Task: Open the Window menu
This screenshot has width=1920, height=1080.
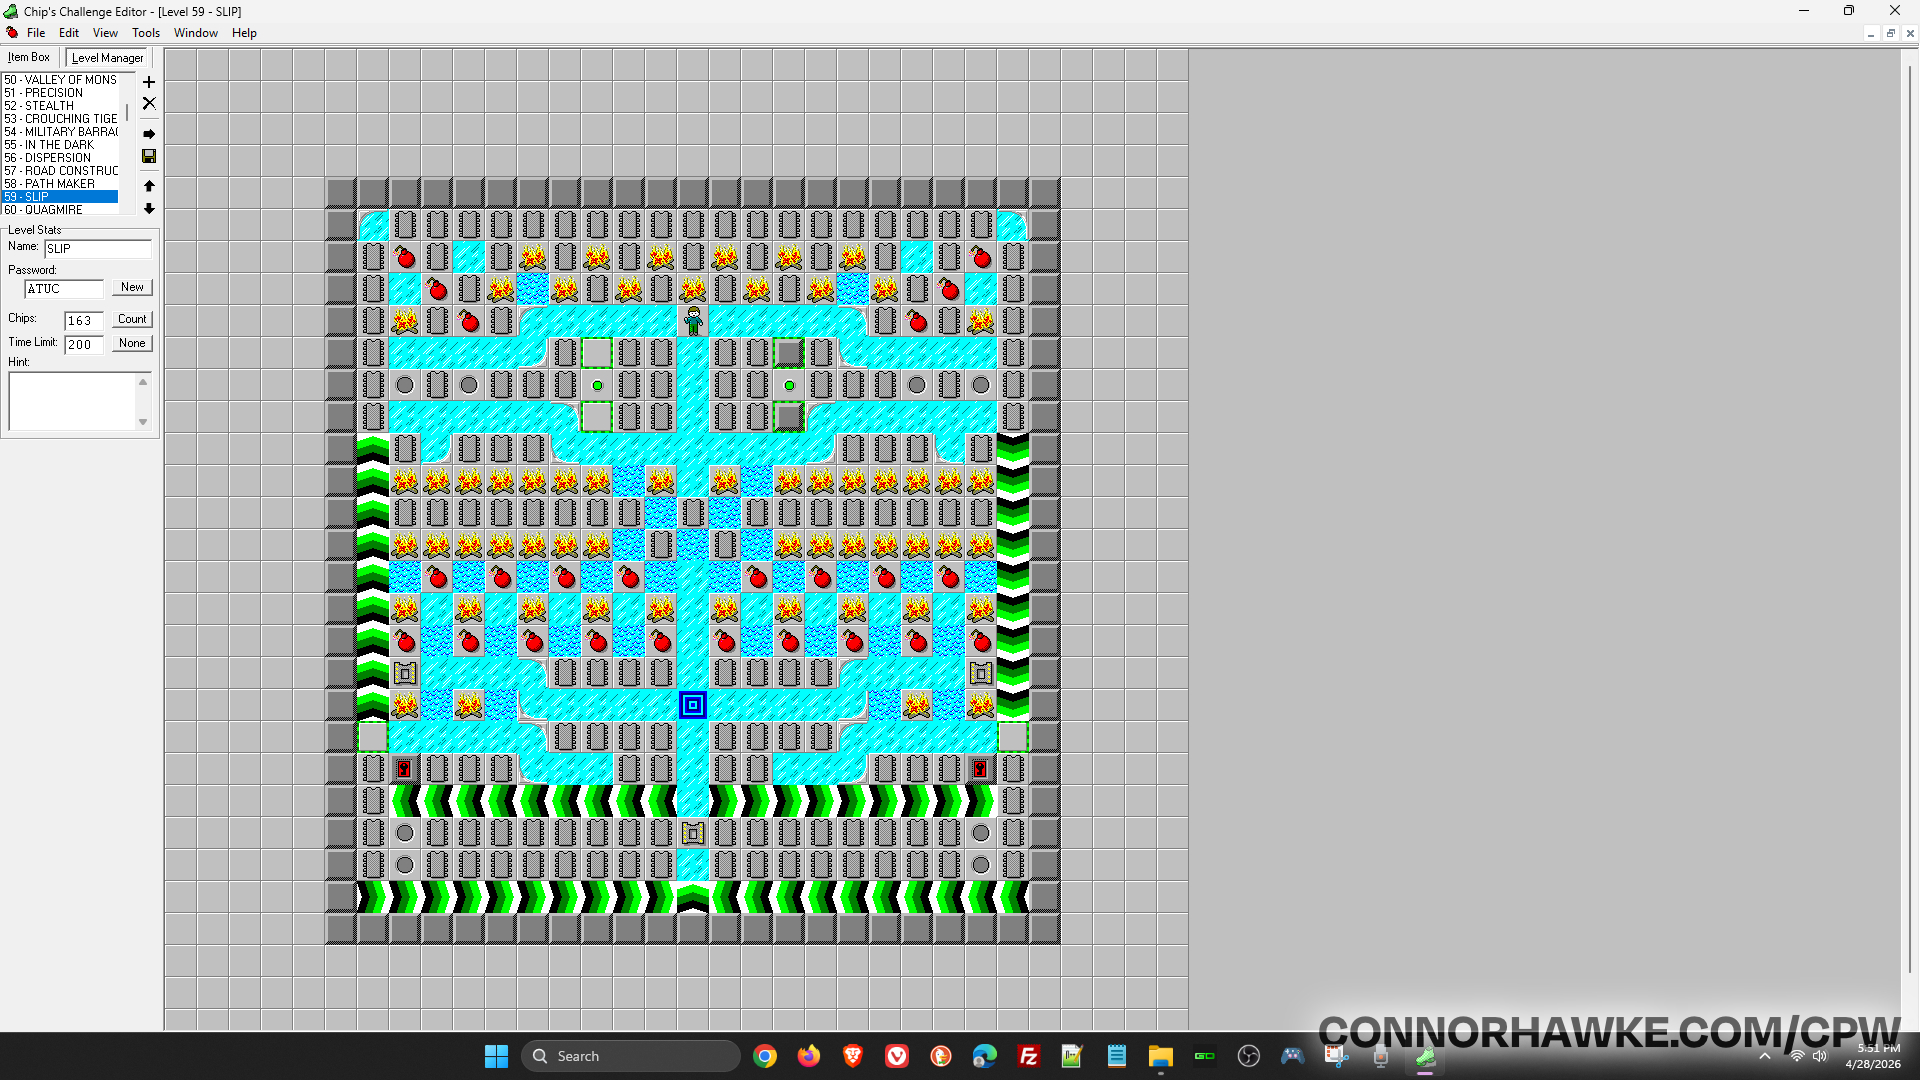Action: point(196,33)
